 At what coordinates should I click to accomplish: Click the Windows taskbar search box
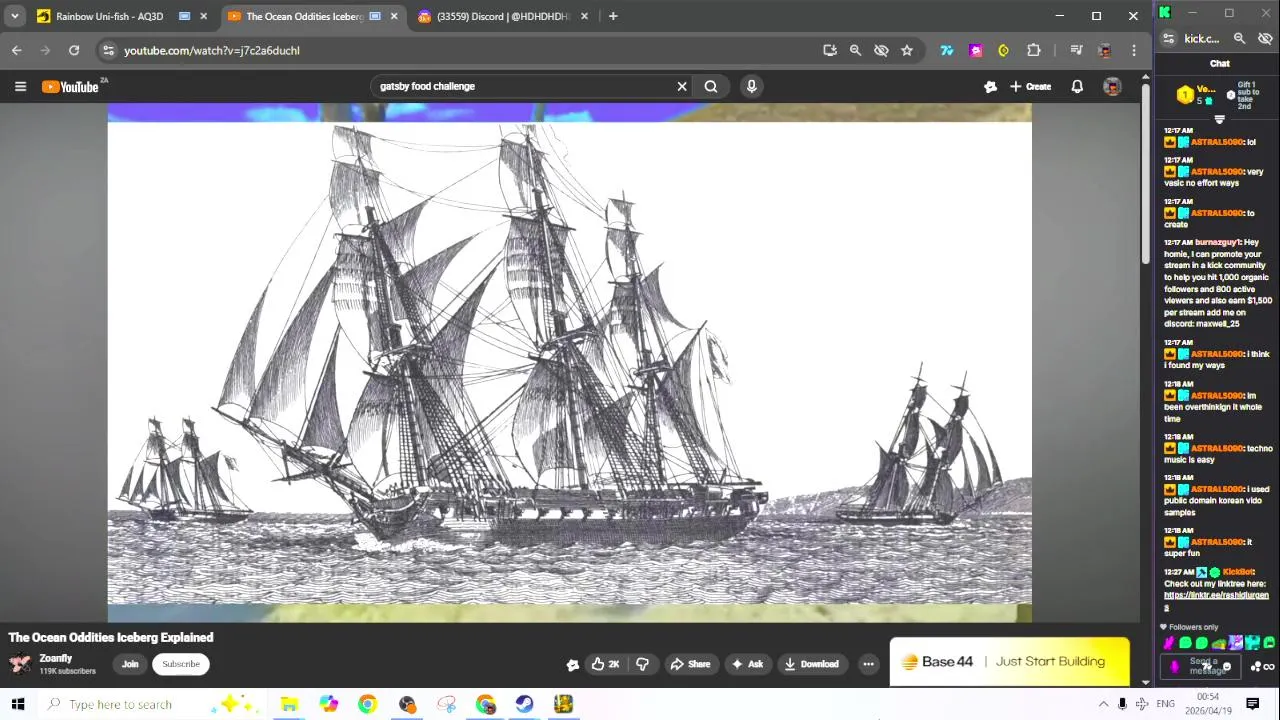click(x=150, y=704)
